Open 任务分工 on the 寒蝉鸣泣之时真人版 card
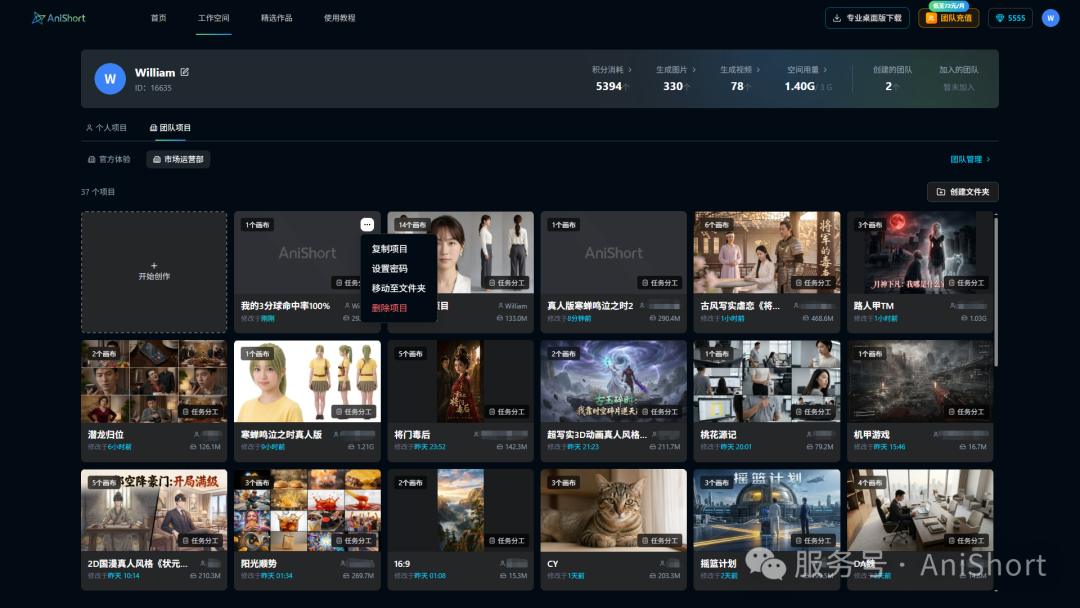The width and height of the screenshot is (1080, 608). click(353, 412)
